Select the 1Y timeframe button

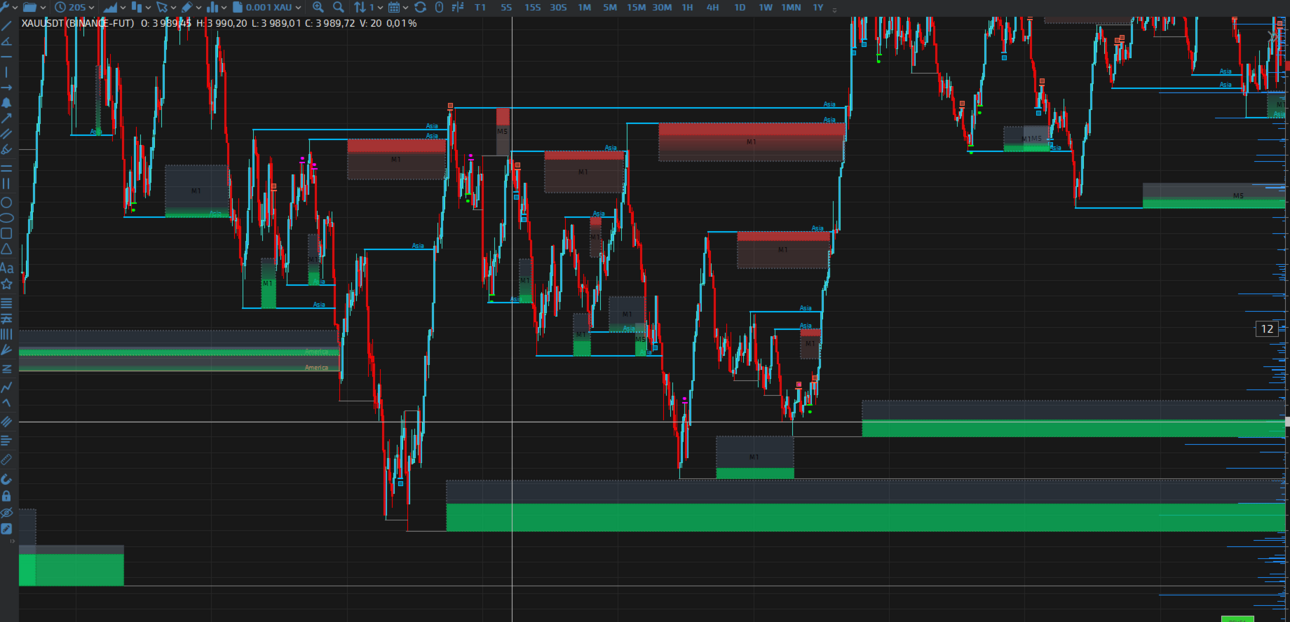pos(818,7)
